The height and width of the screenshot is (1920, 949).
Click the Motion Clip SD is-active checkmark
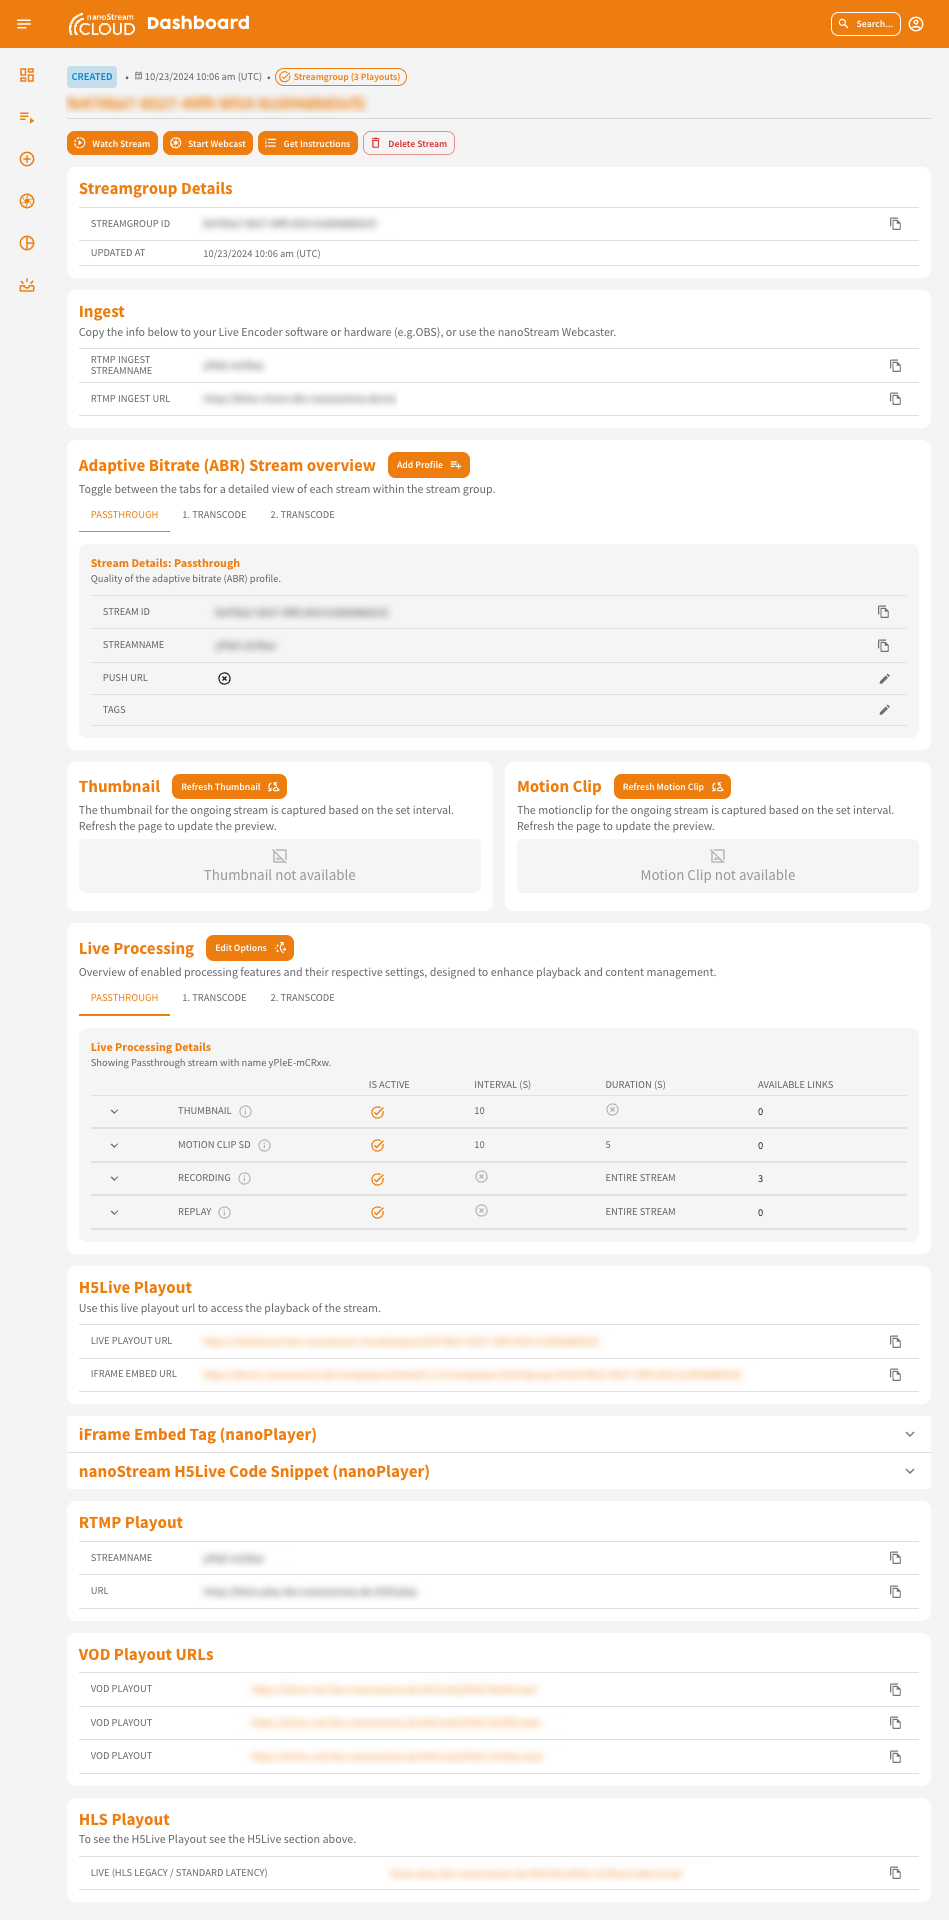coord(378,1145)
